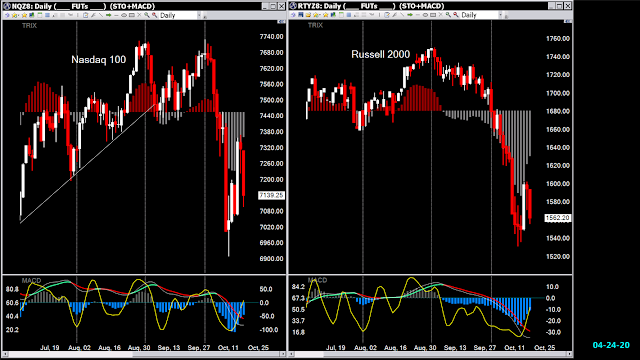Maximize the RTYZ8 chart window
Screen dimensions: 640x360
560,6
